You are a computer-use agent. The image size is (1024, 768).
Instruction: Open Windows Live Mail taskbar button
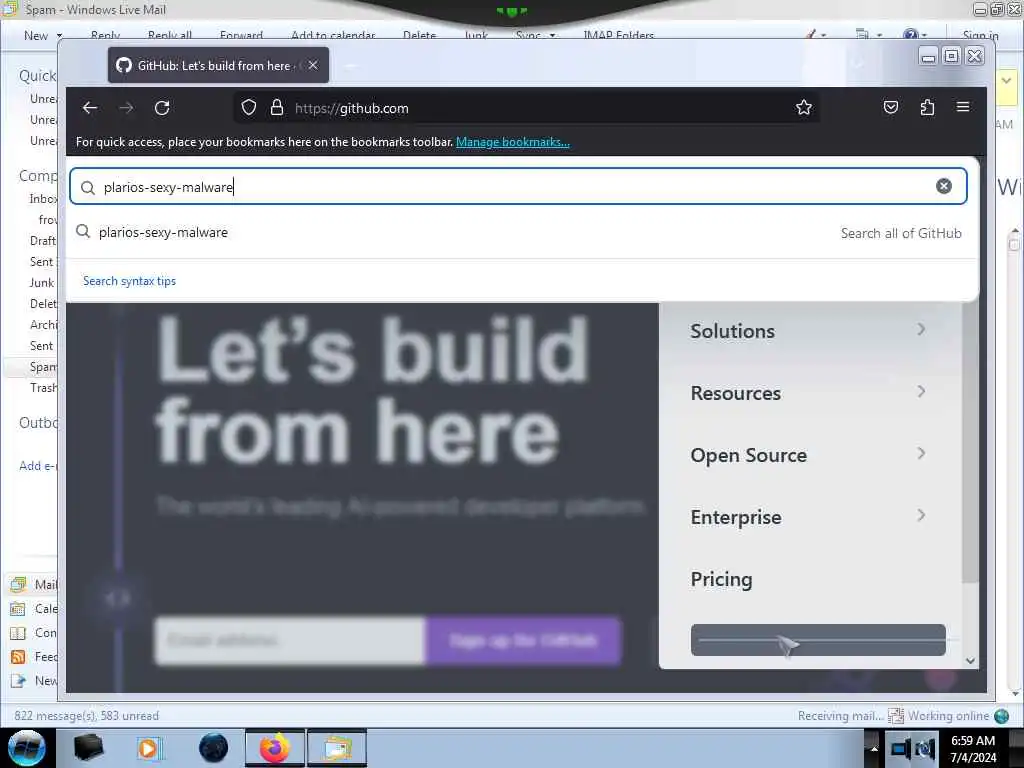337,748
